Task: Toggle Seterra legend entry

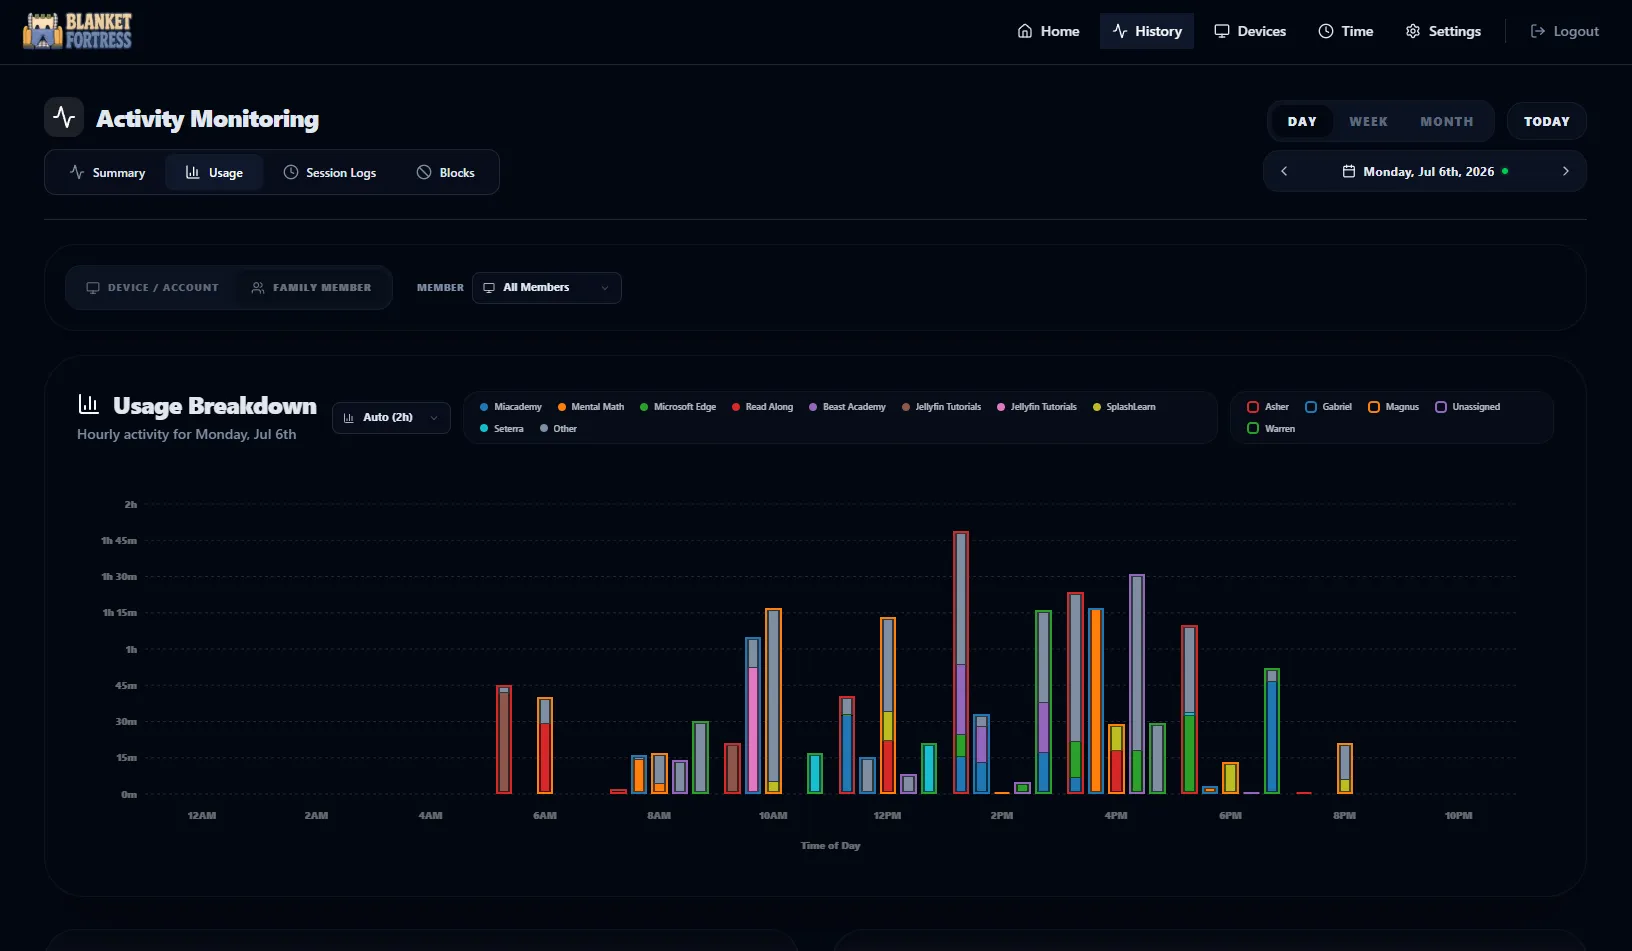Action: click(502, 429)
